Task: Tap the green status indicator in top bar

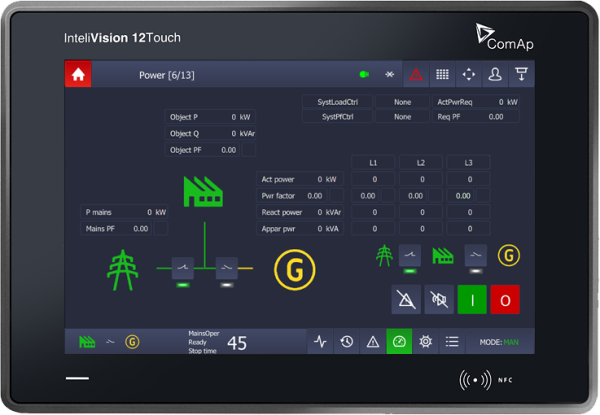Action: coord(364,74)
